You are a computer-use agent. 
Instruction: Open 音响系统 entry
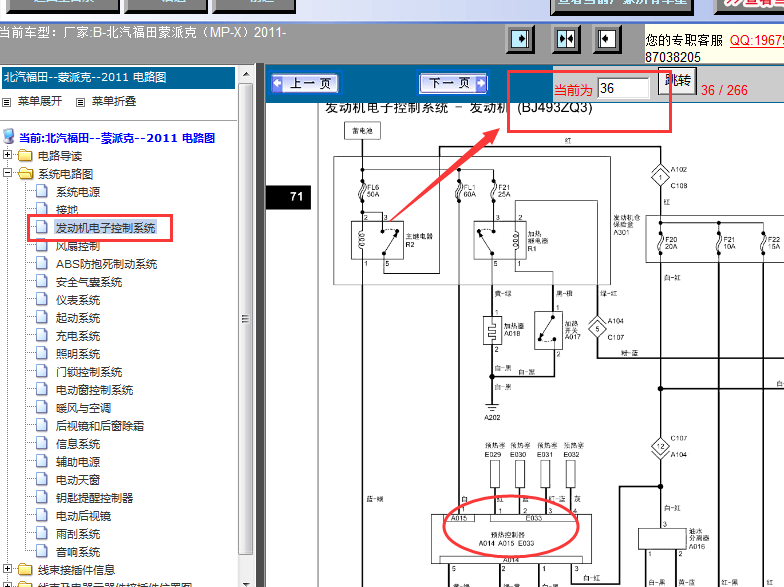click(78, 552)
